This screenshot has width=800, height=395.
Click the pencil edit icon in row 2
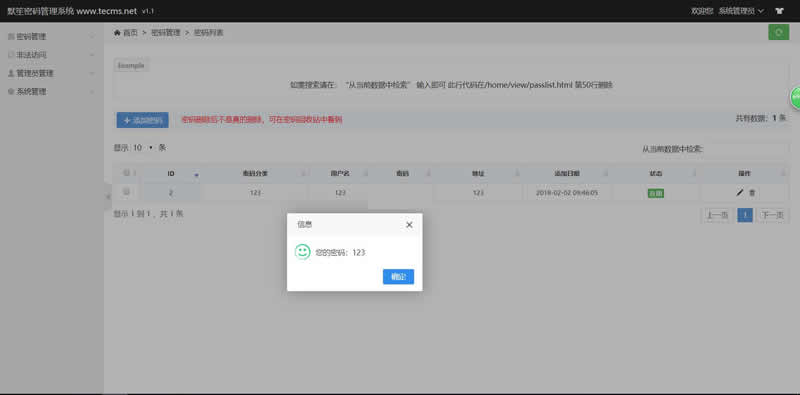740,193
